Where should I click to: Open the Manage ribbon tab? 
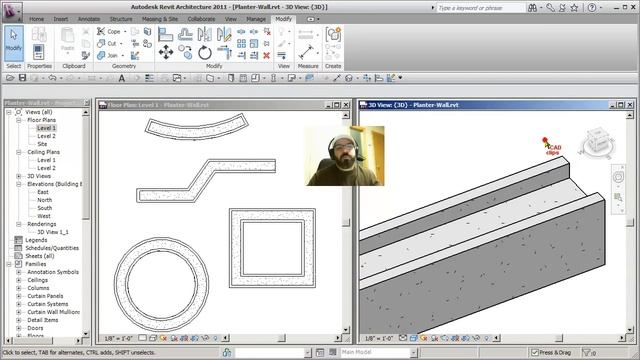256,19
